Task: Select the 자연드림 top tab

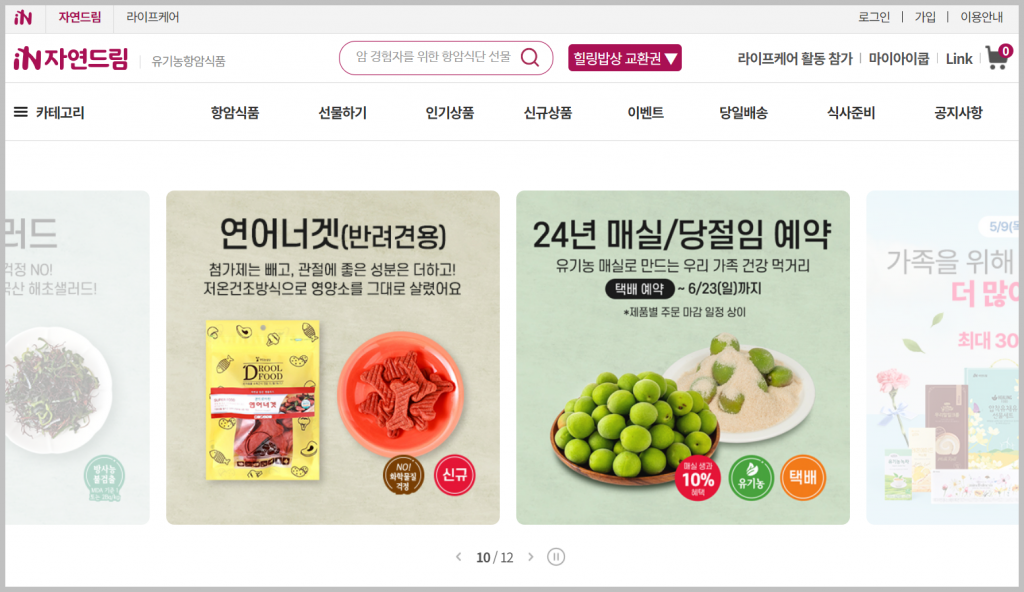Action: click(80, 17)
